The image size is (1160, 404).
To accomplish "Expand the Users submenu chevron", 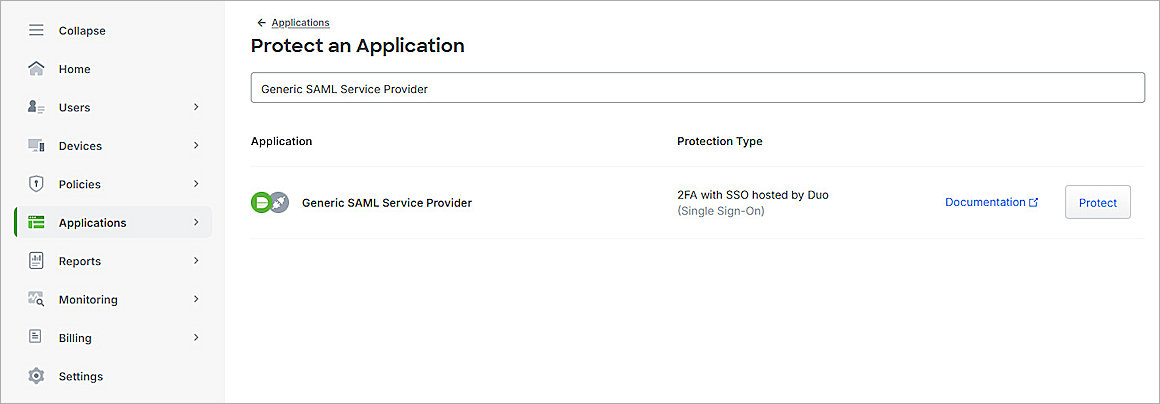I will 196,107.
